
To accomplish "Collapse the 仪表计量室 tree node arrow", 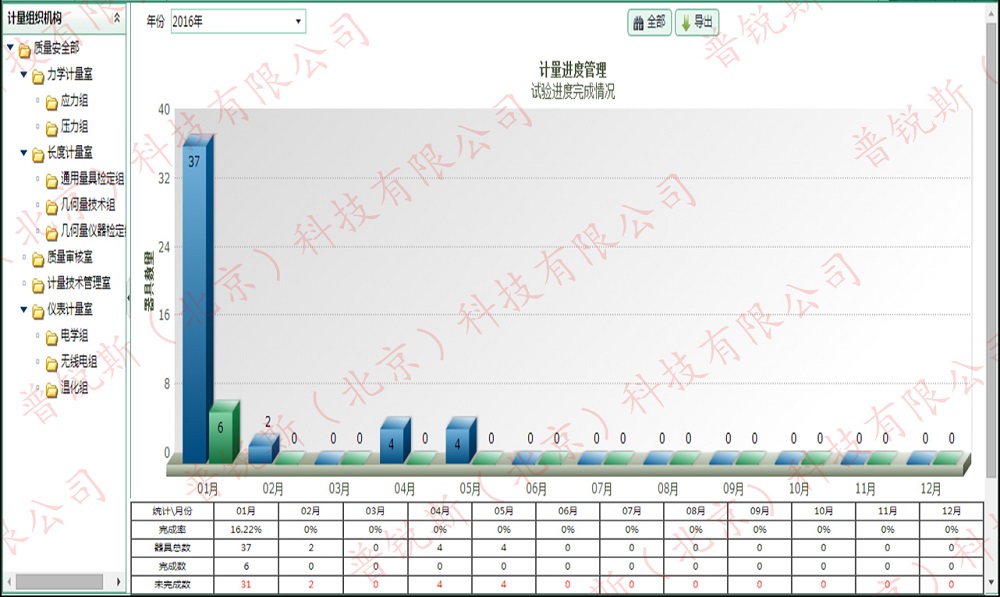I will (24, 310).
